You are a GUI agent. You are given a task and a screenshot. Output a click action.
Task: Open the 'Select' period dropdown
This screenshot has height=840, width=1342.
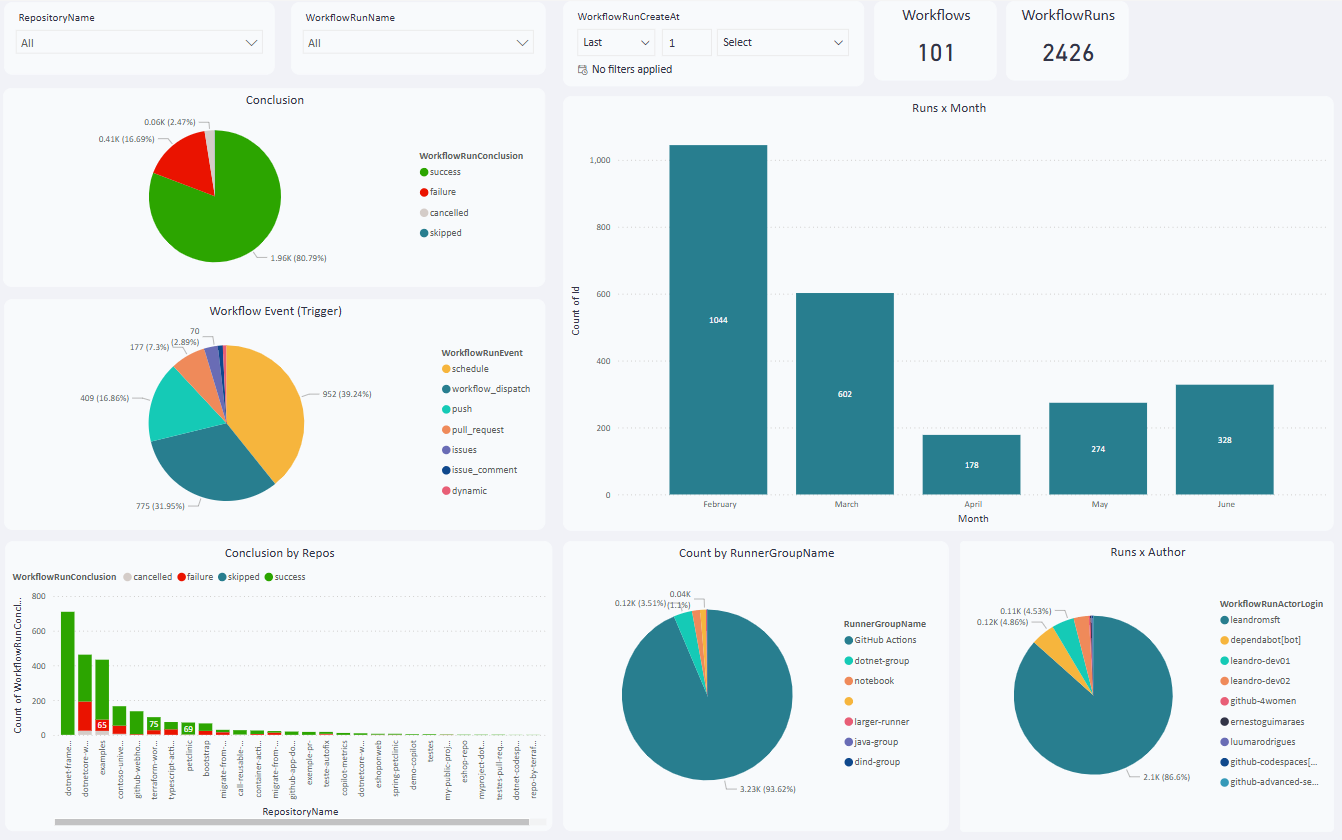point(782,42)
